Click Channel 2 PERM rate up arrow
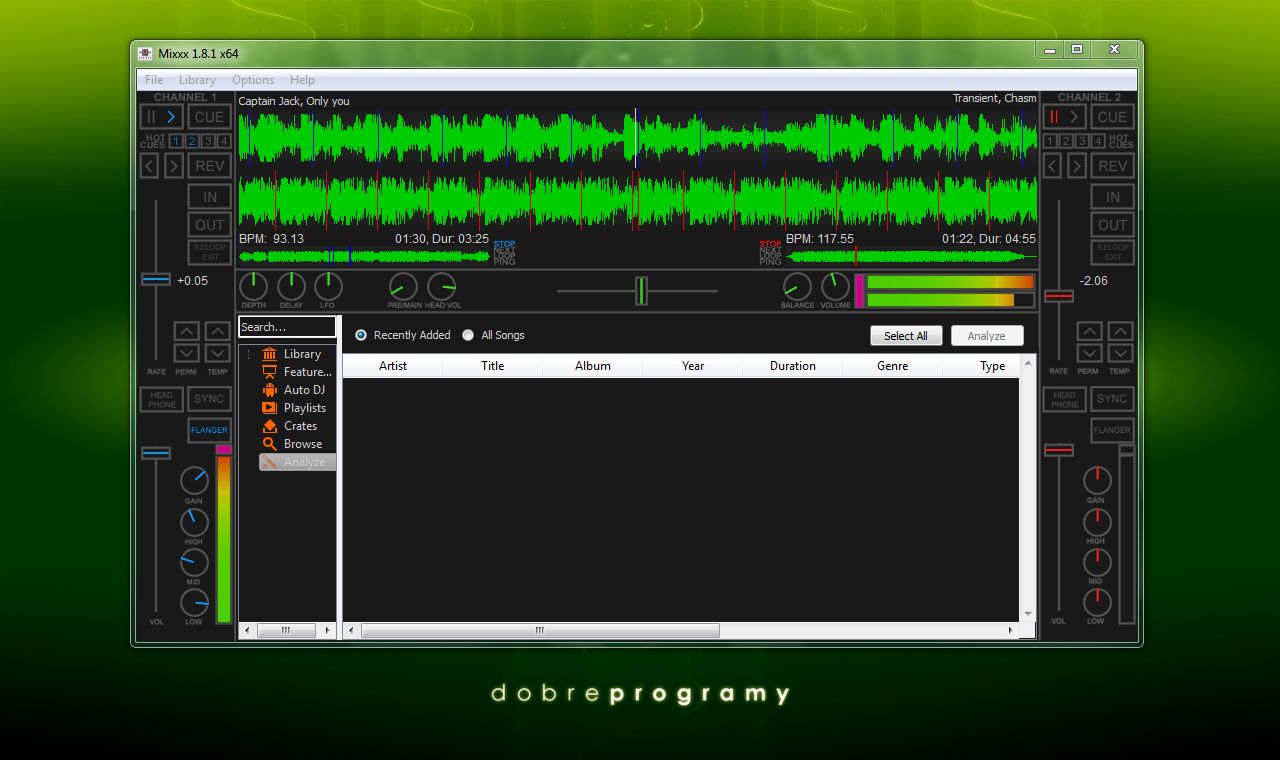1280x760 pixels. pyautogui.click(x=1089, y=331)
